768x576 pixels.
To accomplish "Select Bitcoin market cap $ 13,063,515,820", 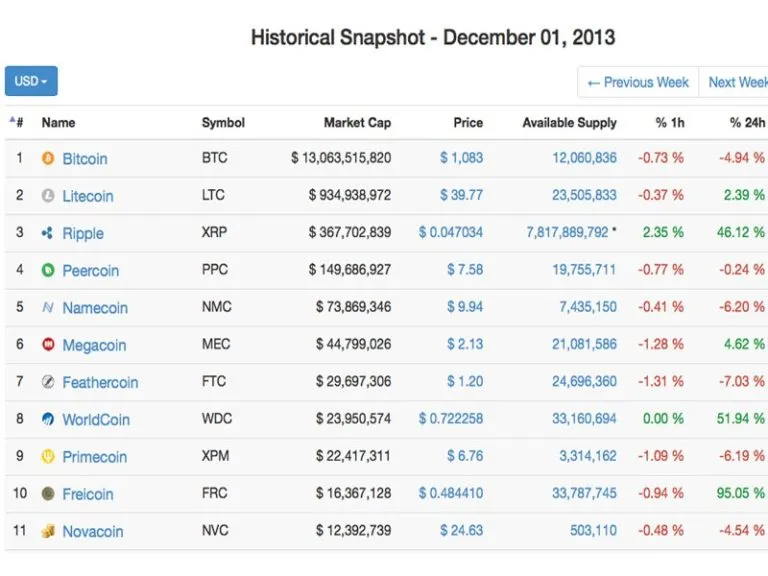I will click(341, 158).
